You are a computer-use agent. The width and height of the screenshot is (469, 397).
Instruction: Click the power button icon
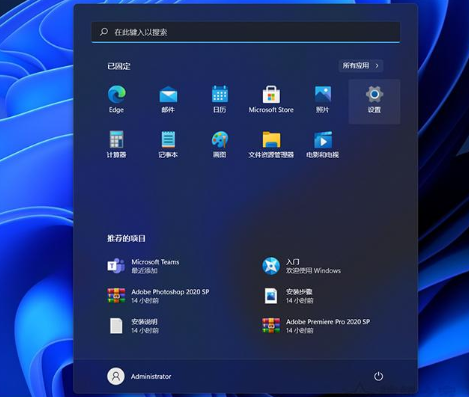point(378,376)
